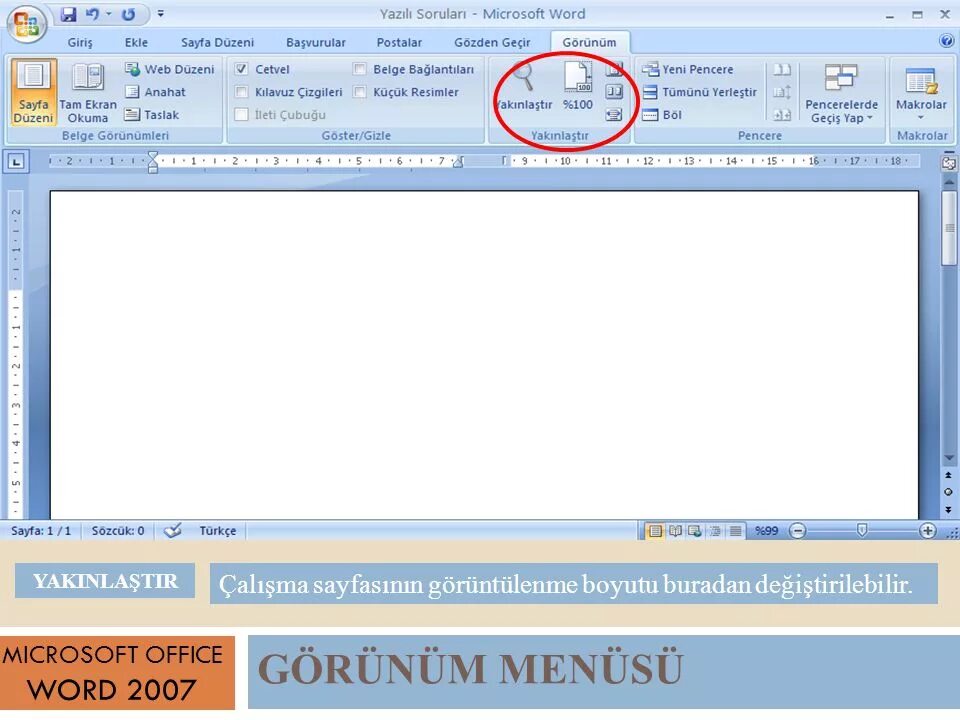Select print layout view in status bar
Image resolution: width=960 pixels, height=720 pixels.
(x=655, y=531)
